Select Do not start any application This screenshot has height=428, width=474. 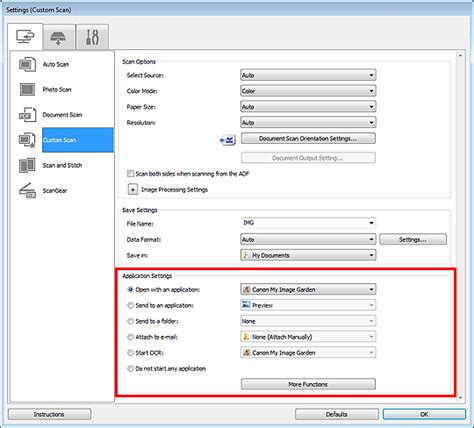(130, 369)
